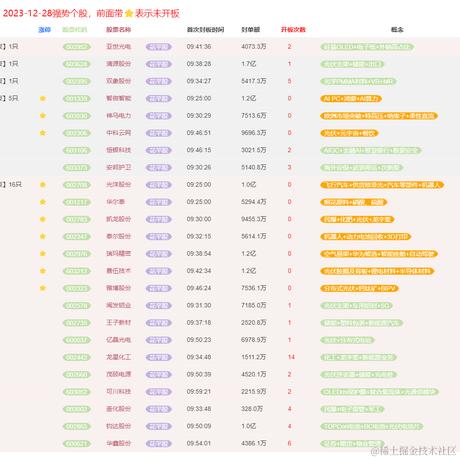460x460 pixels.
Task: Open stock name 可川科技
Action: [x=118, y=392]
